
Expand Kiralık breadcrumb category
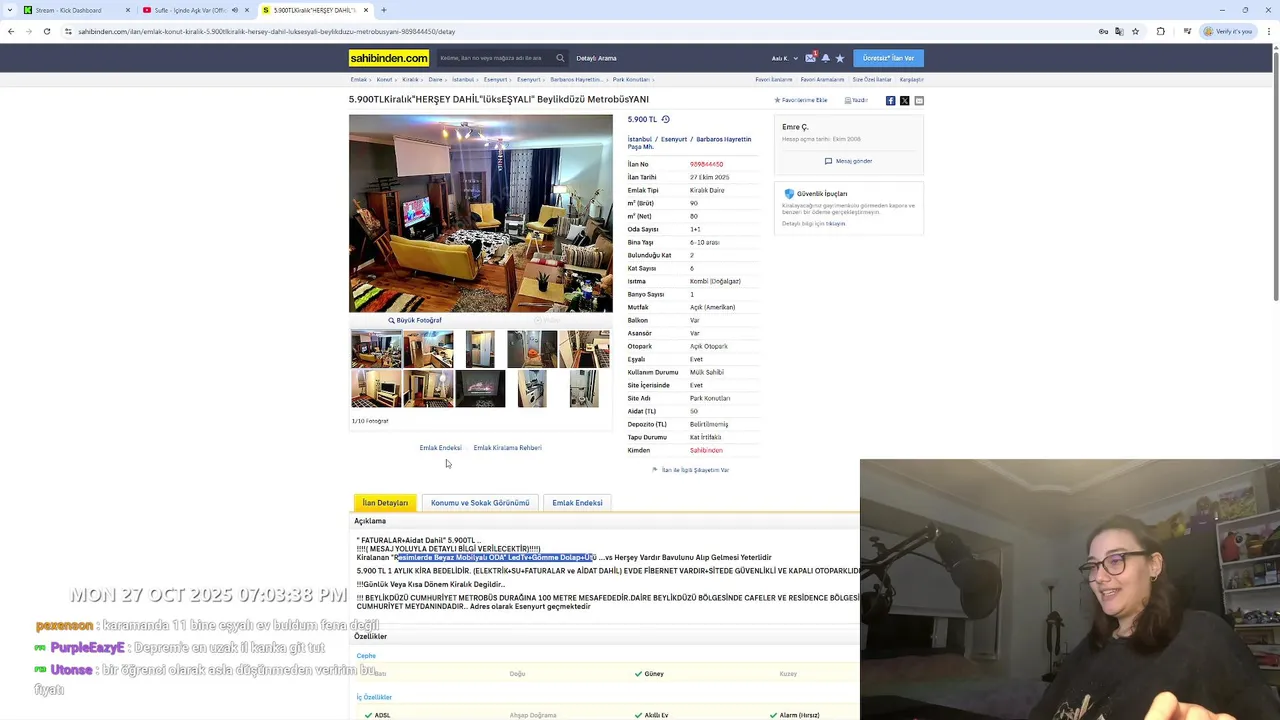click(x=412, y=80)
